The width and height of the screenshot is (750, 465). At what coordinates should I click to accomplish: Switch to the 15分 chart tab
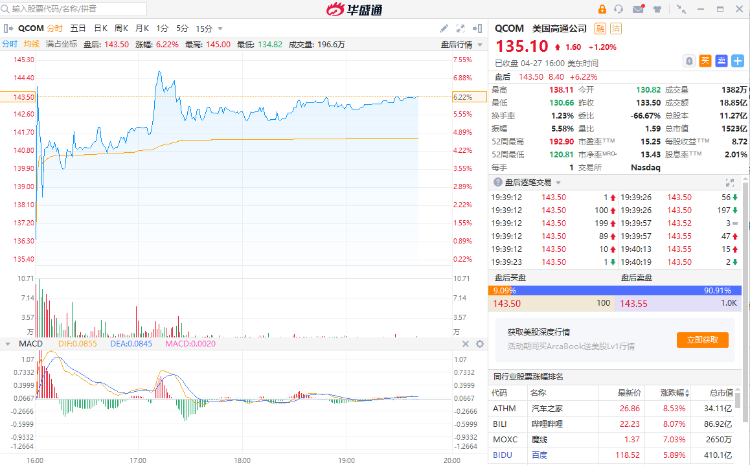click(x=204, y=29)
